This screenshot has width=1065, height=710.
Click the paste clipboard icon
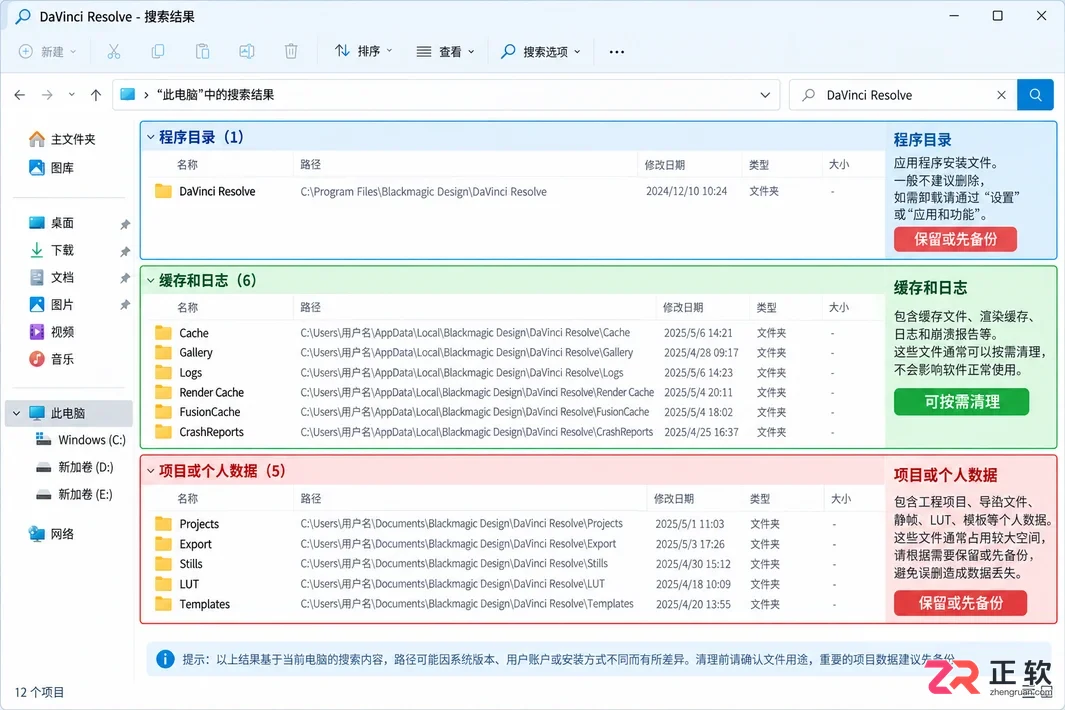(202, 52)
